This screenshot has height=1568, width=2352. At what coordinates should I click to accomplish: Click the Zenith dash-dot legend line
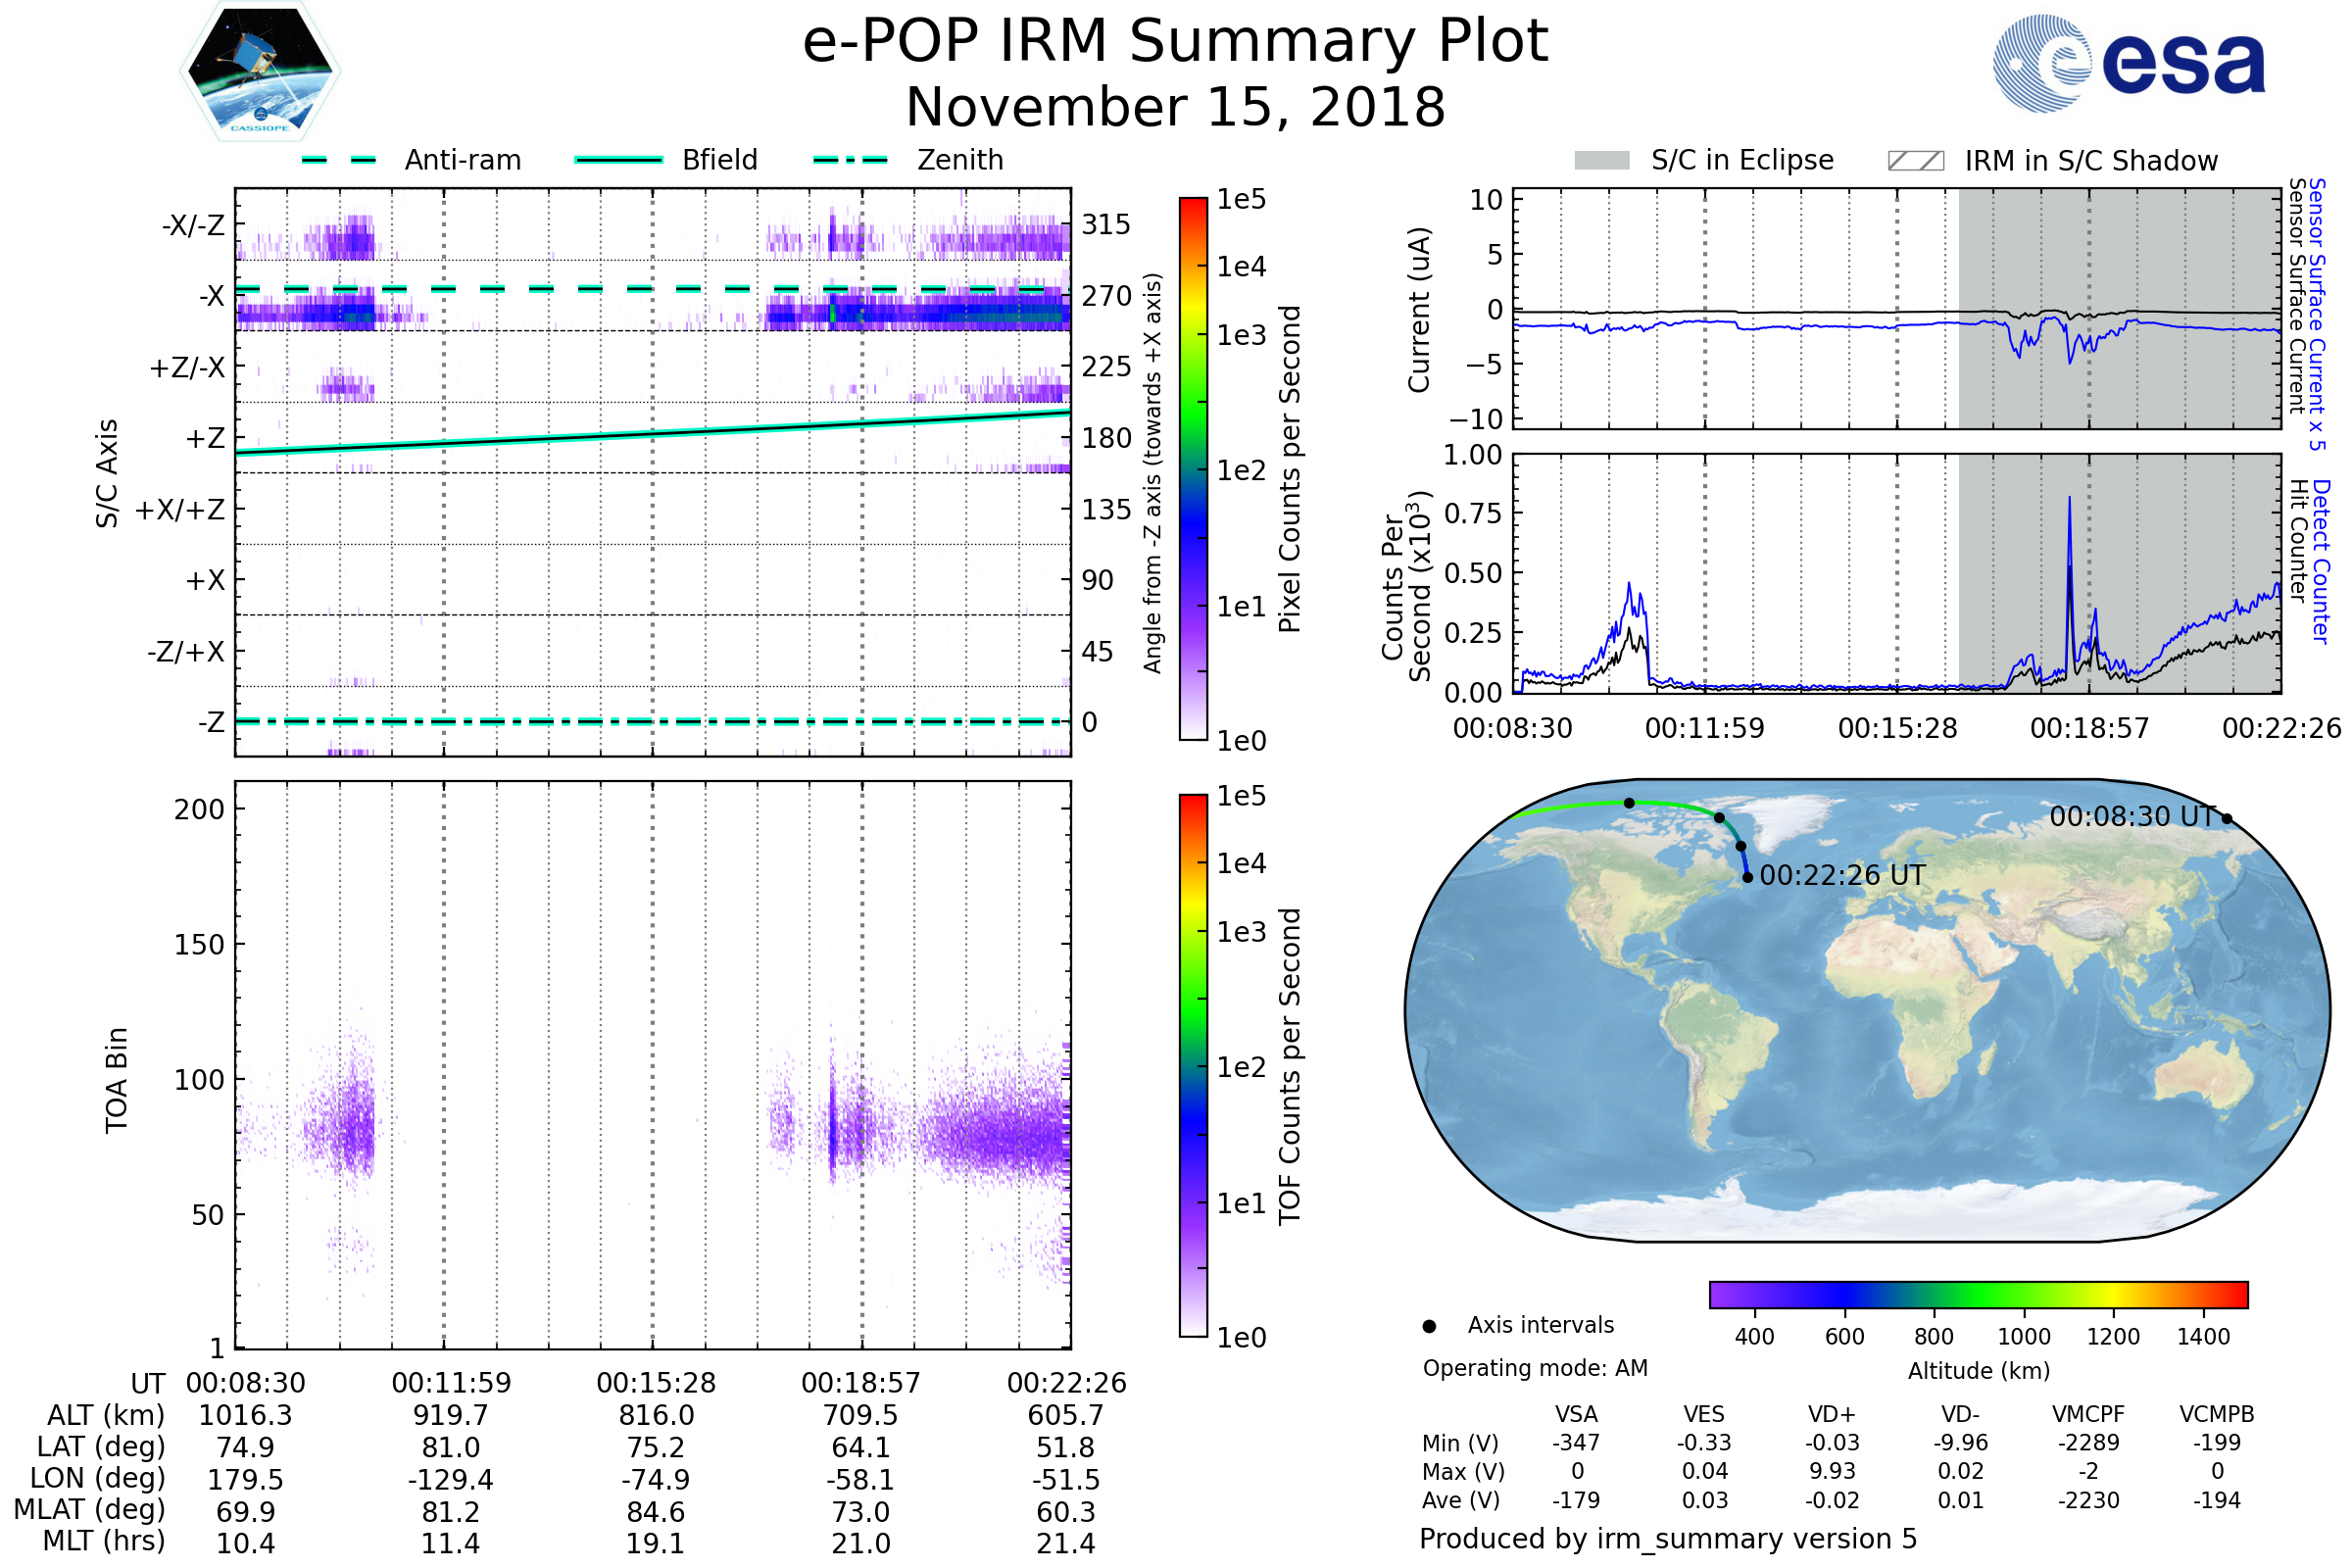[850, 160]
